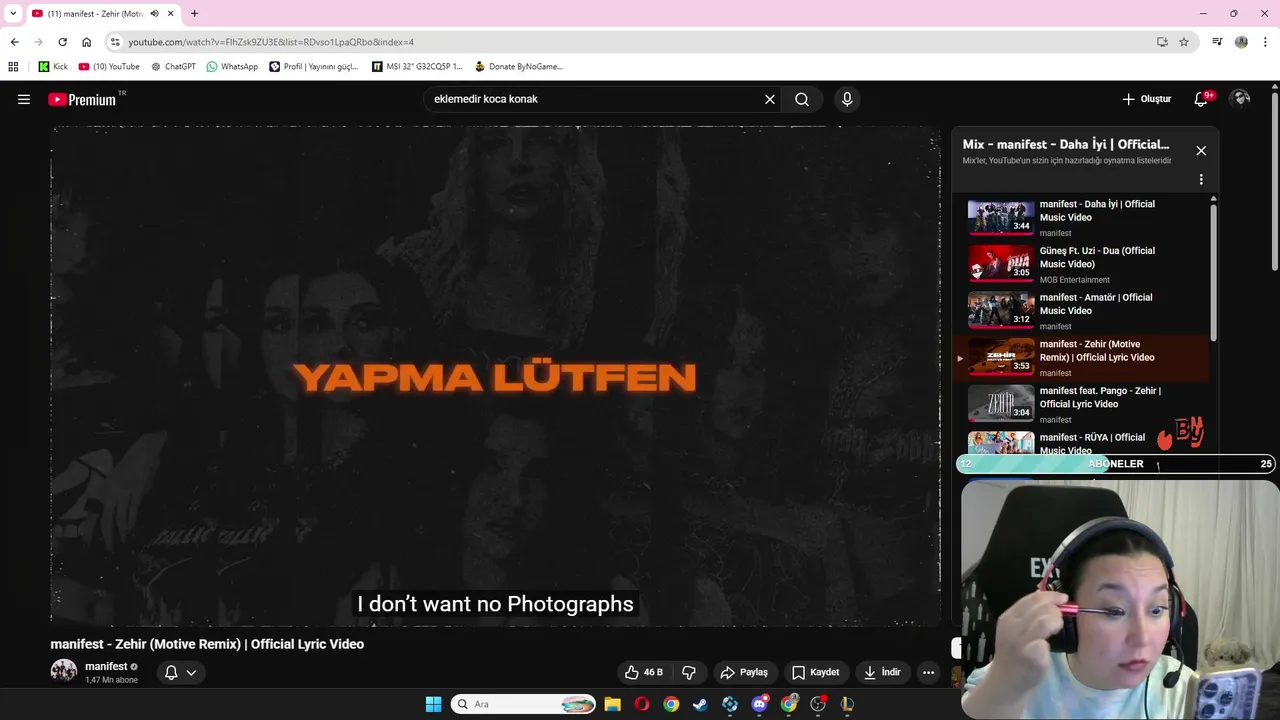The width and height of the screenshot is (1280, 720).
Task: Open the (10) YouTube bookmark
Action: click(x=109, y=67)
